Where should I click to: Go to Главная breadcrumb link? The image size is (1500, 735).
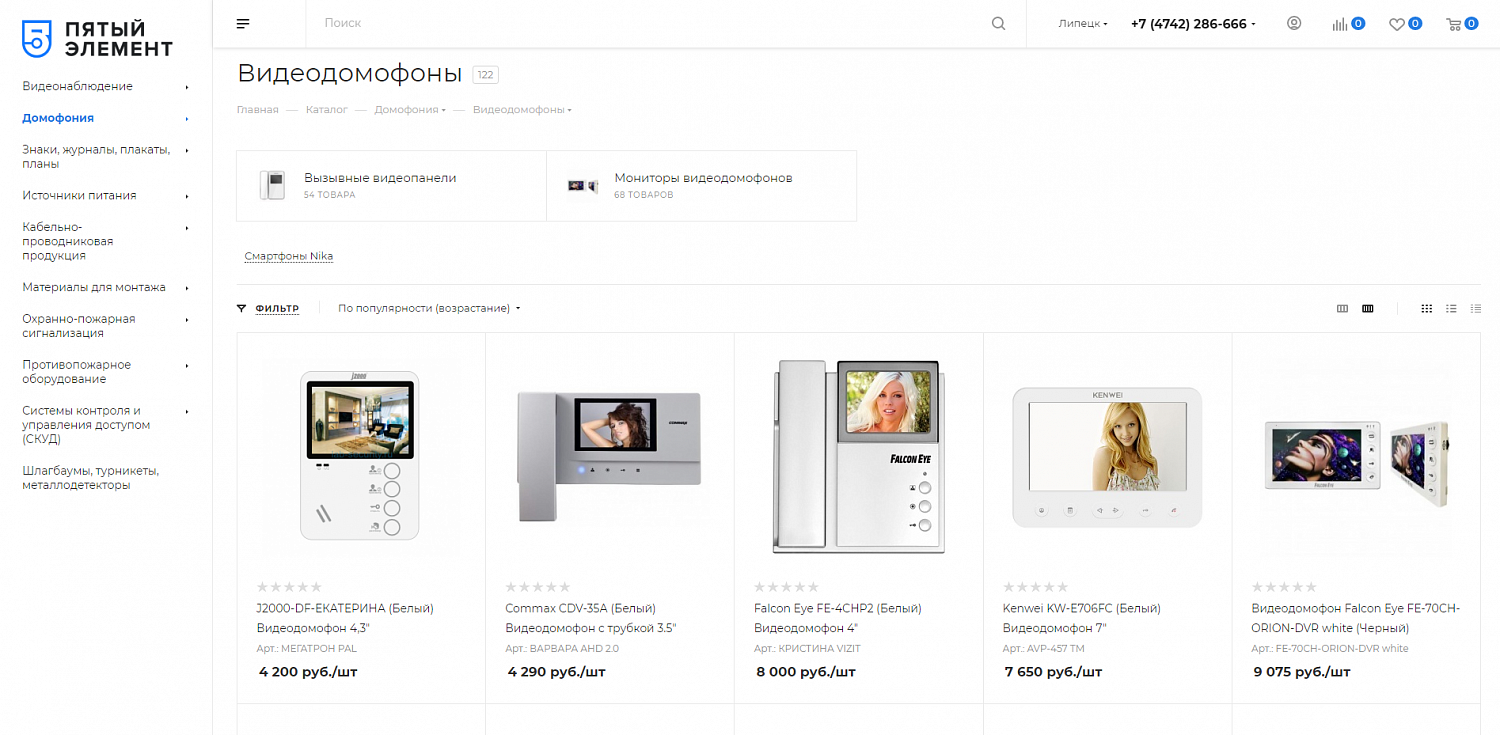[x=258, y=110]
